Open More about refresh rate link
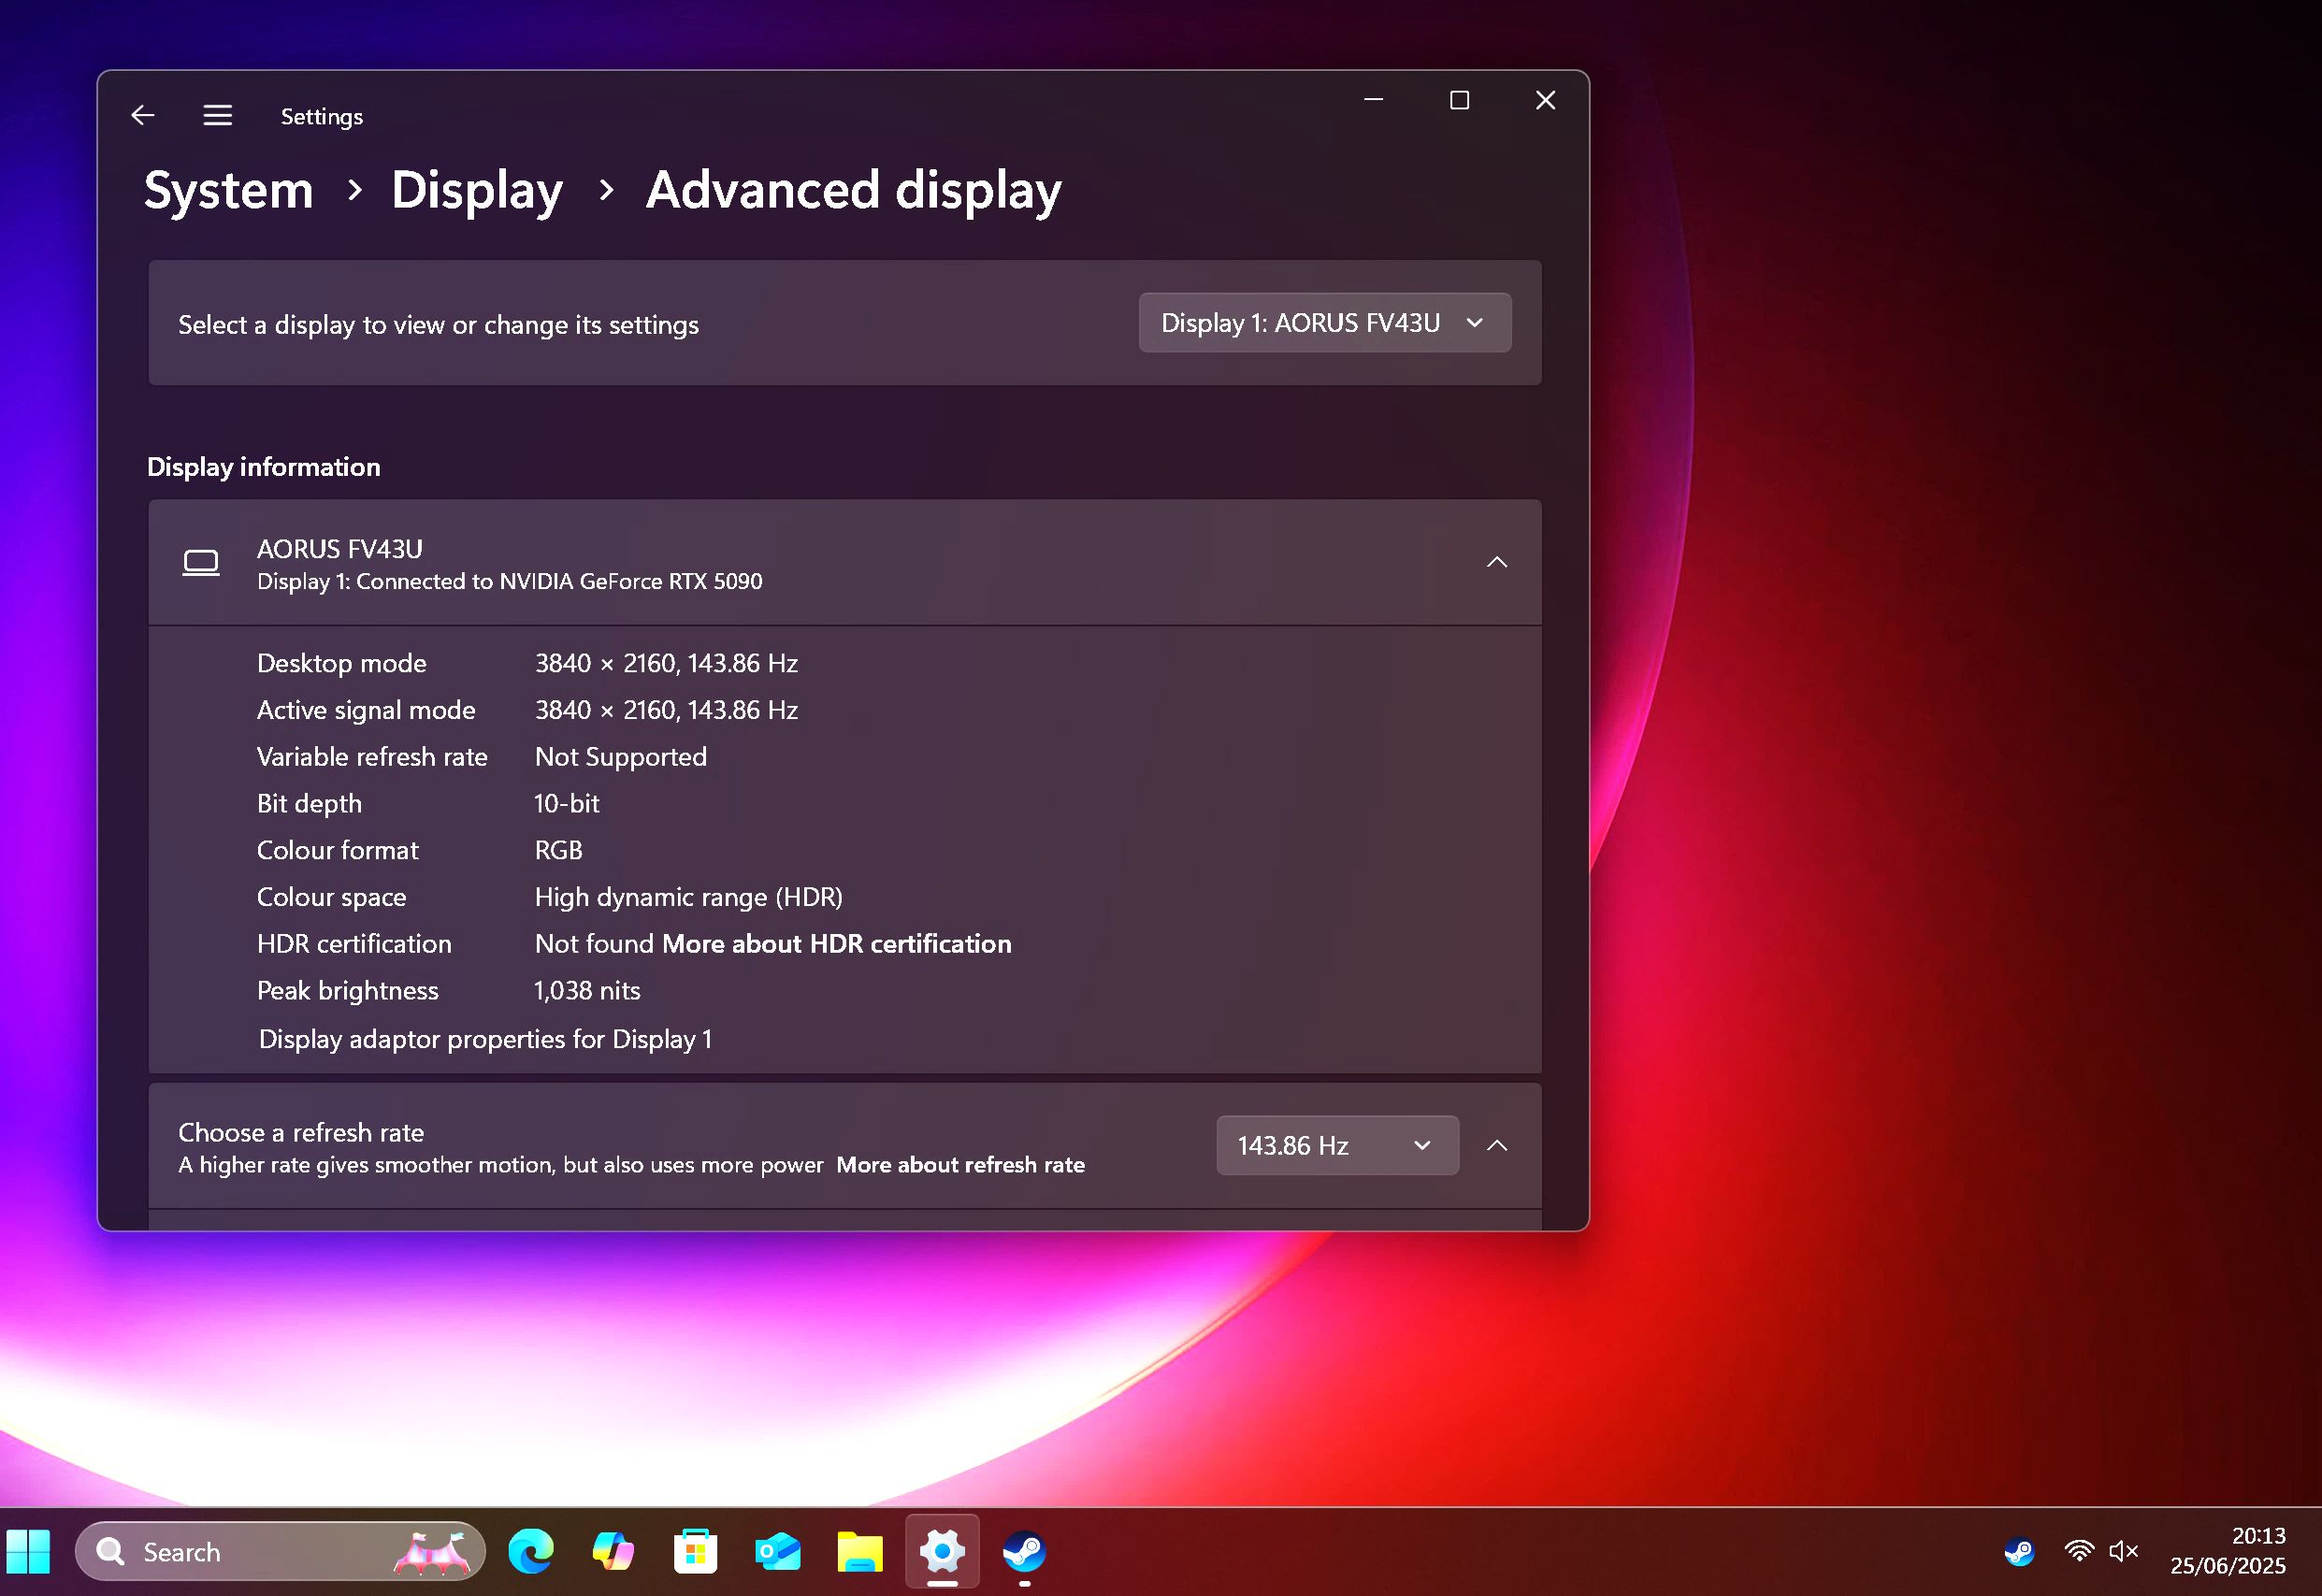Screen dimensions: 2322x1596 (960, 1165)
